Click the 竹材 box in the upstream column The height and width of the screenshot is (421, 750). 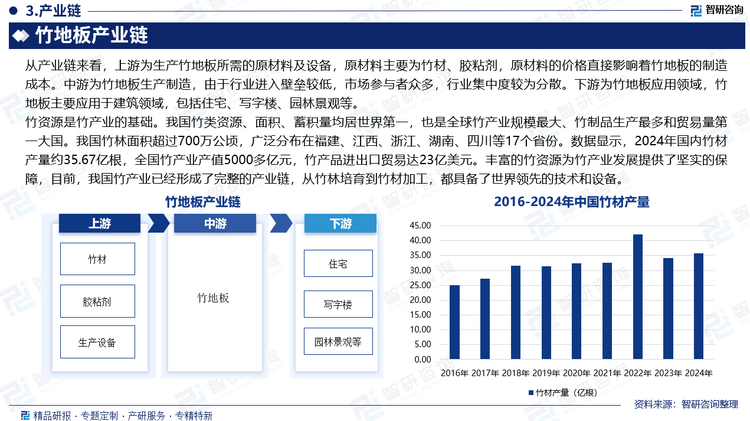tap(98, 259)
